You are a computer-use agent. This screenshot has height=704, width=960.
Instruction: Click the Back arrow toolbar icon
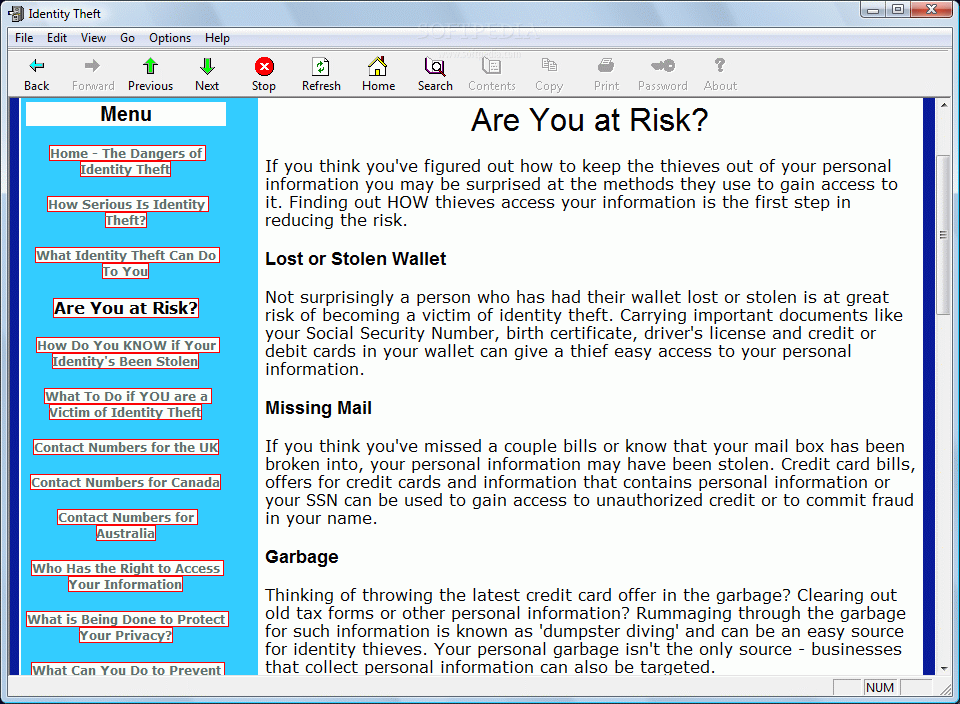(x=37, y=66)
